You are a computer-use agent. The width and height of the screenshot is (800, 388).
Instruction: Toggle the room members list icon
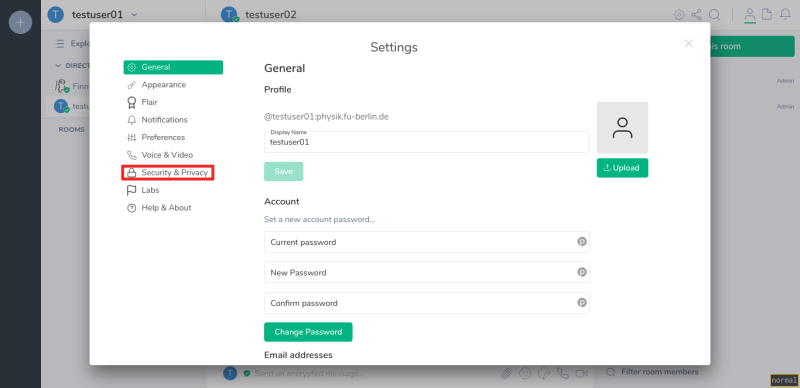(749, 15)
